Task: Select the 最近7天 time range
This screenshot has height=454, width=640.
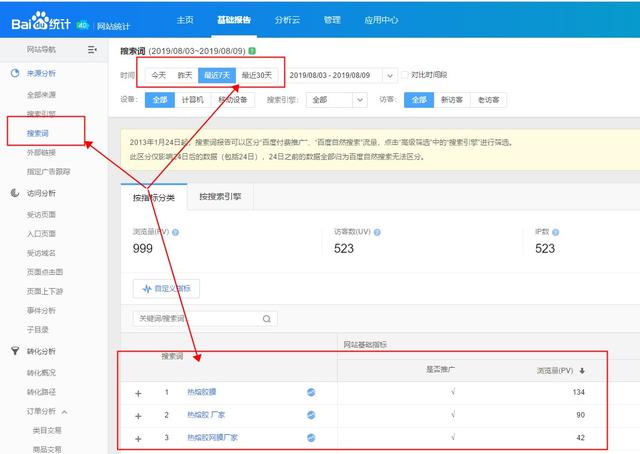Action: point(217,76)
